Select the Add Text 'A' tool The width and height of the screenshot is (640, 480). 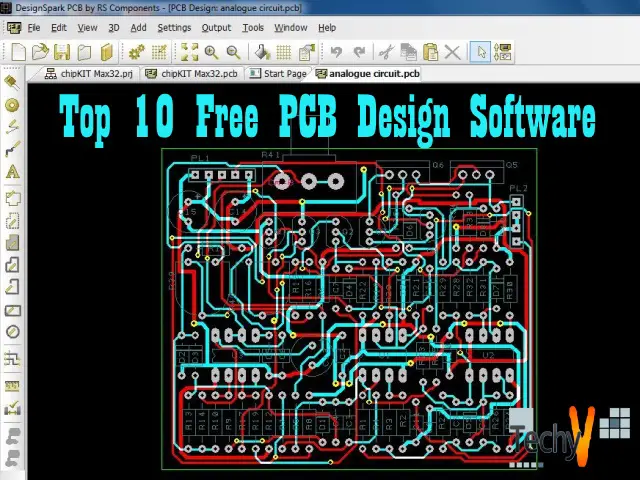click(x=13, y=171)
